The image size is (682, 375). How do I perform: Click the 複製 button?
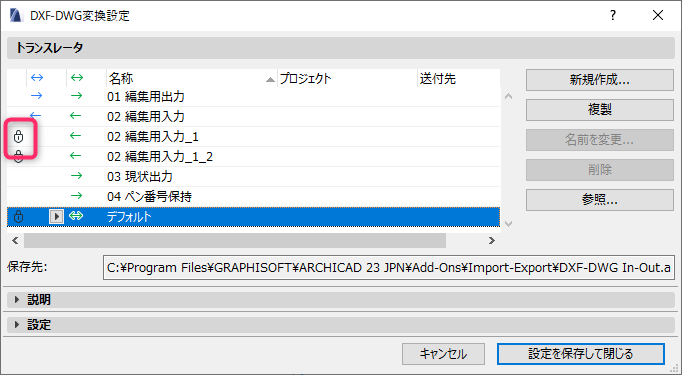click(x=600, y=110)
